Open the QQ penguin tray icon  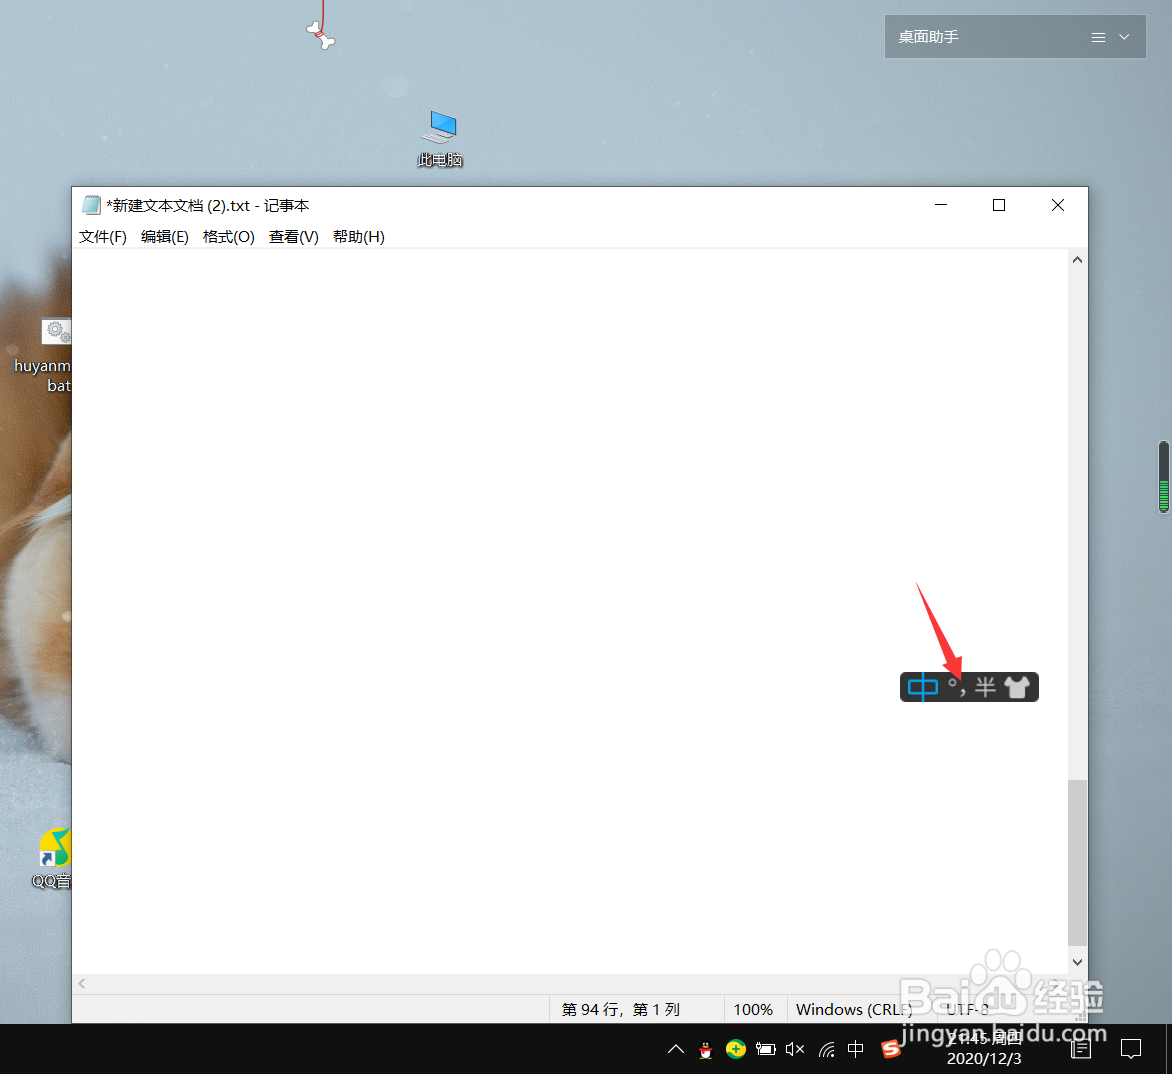(x=705, y=1050)
